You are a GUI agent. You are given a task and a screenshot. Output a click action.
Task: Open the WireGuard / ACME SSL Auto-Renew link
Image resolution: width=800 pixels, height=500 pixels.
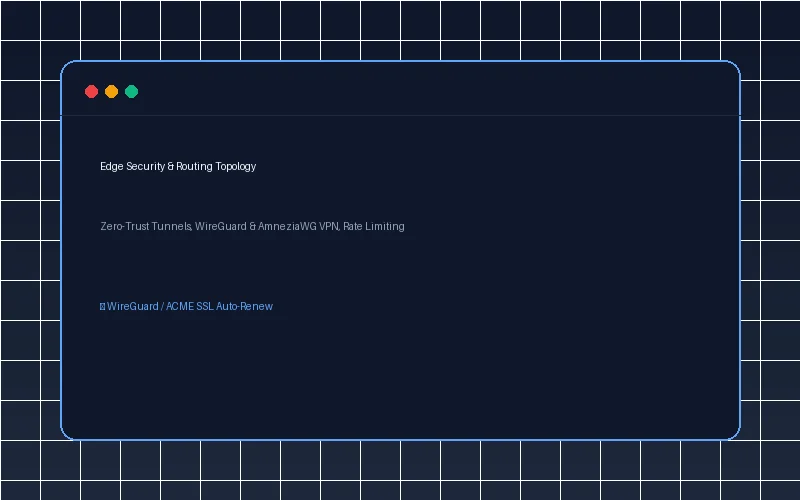[187, 306]
